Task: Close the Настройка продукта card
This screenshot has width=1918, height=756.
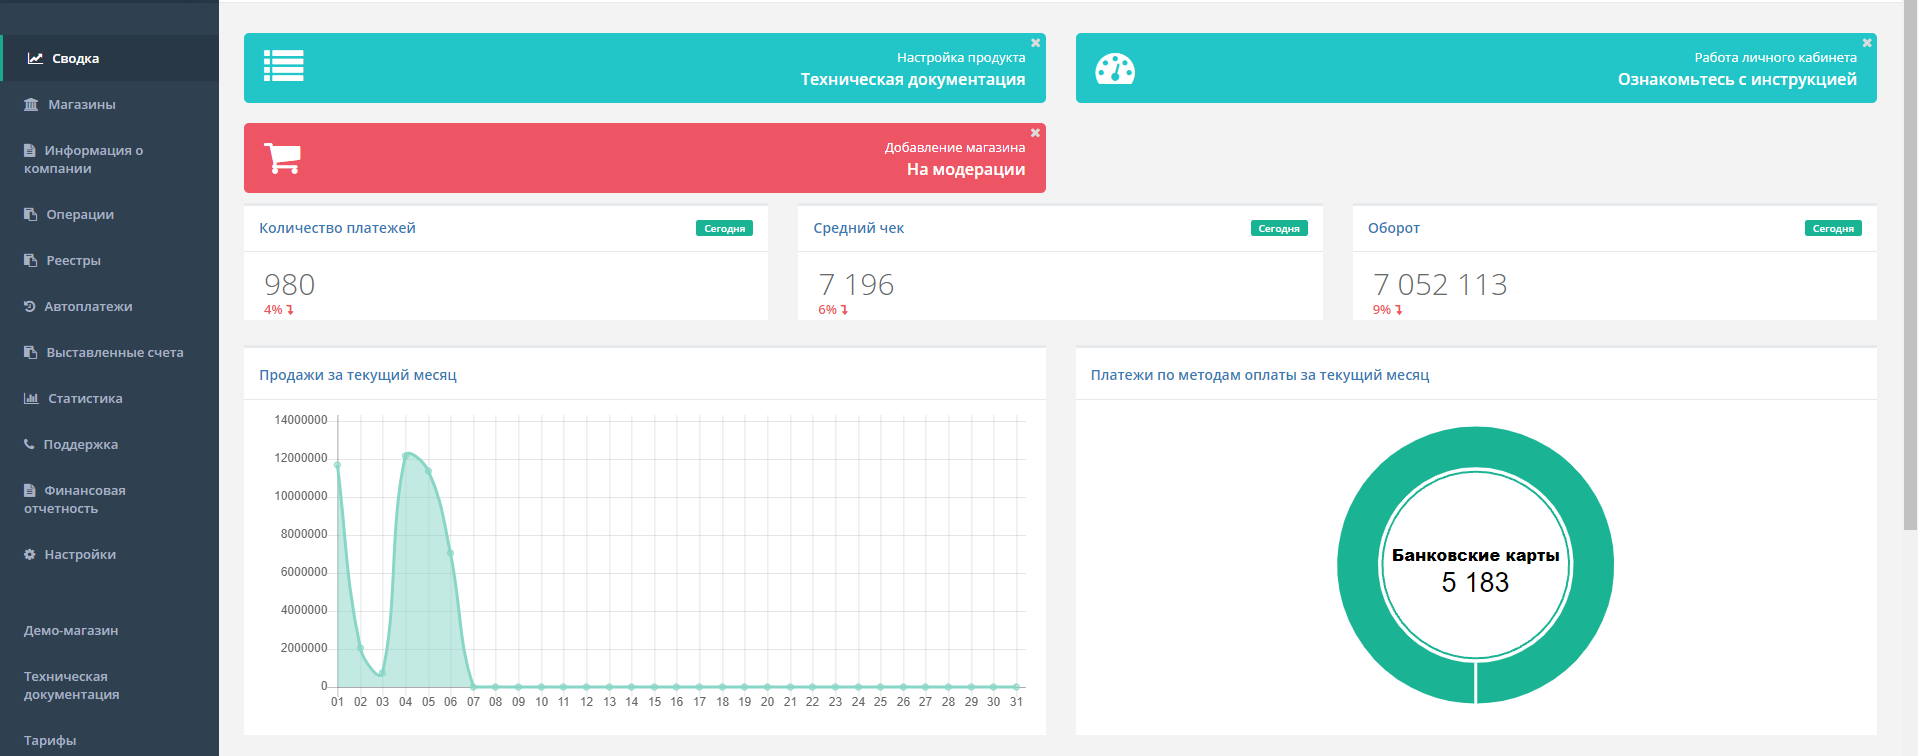Action: (1036, 43)
